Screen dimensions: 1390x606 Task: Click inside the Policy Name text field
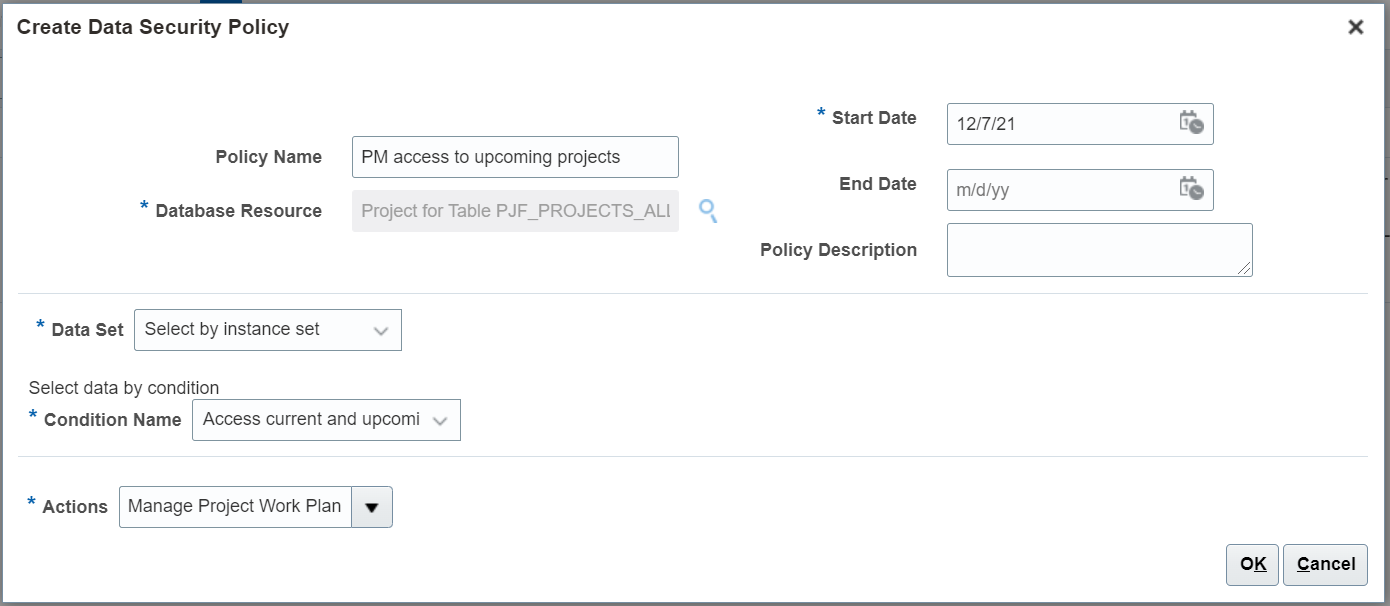515,157
